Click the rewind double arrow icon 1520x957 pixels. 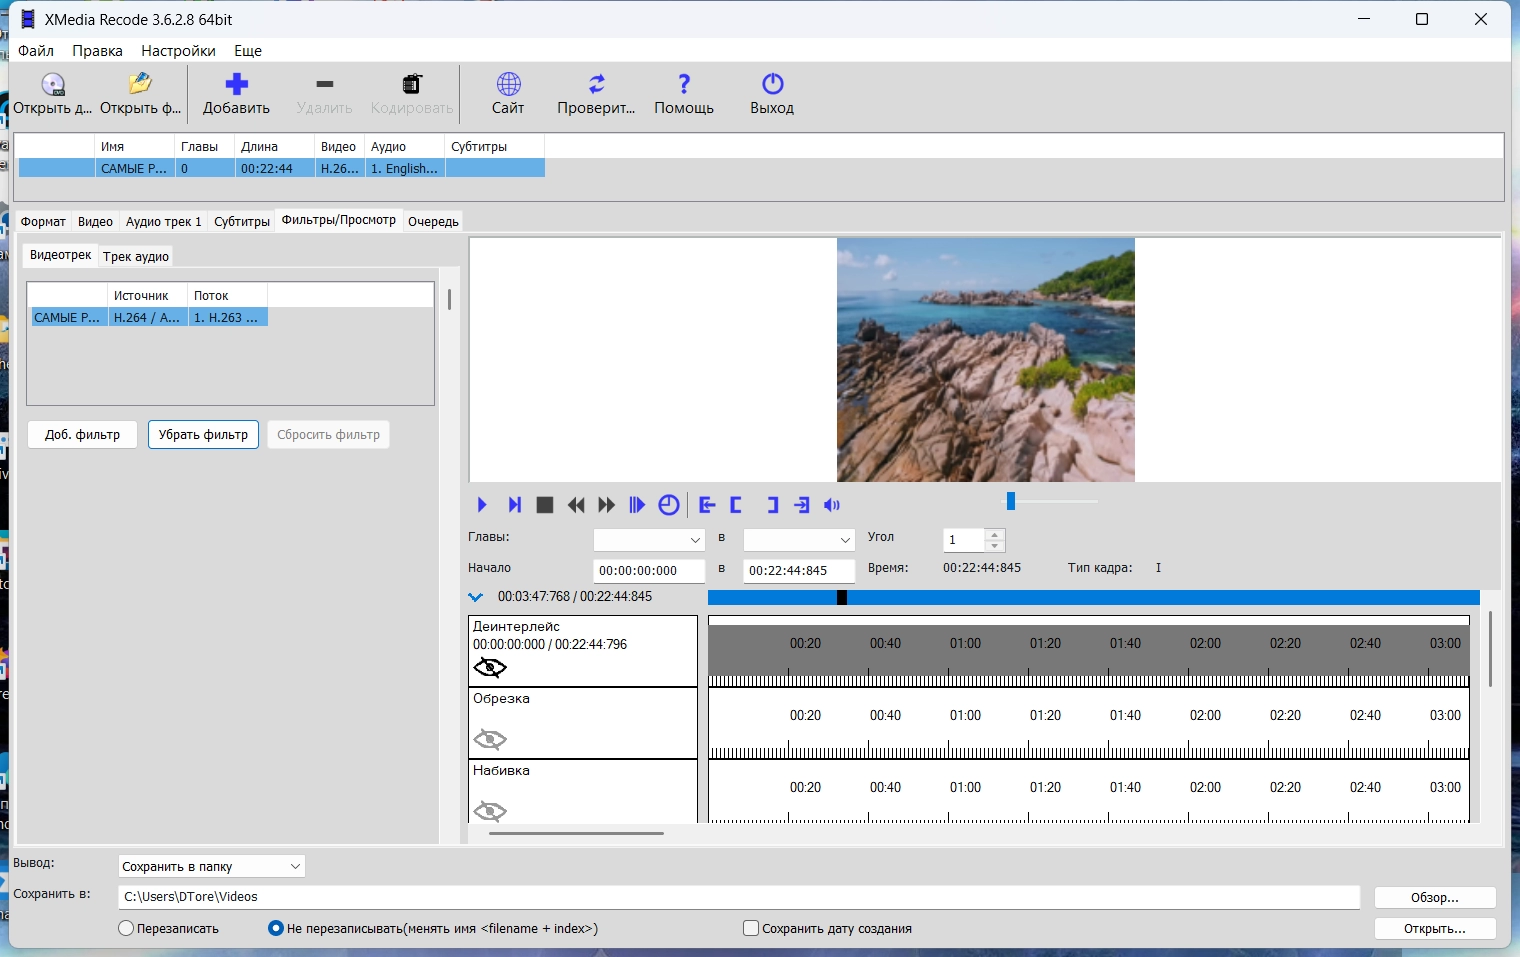click(576, 505)
